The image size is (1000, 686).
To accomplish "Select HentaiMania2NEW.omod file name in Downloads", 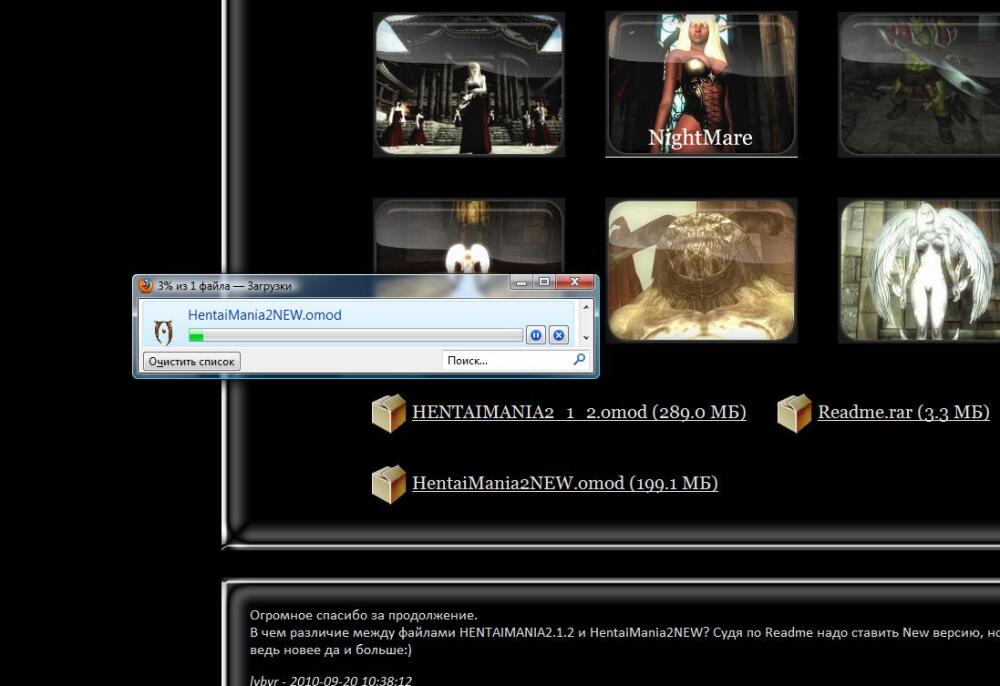I will click(265, 315).
